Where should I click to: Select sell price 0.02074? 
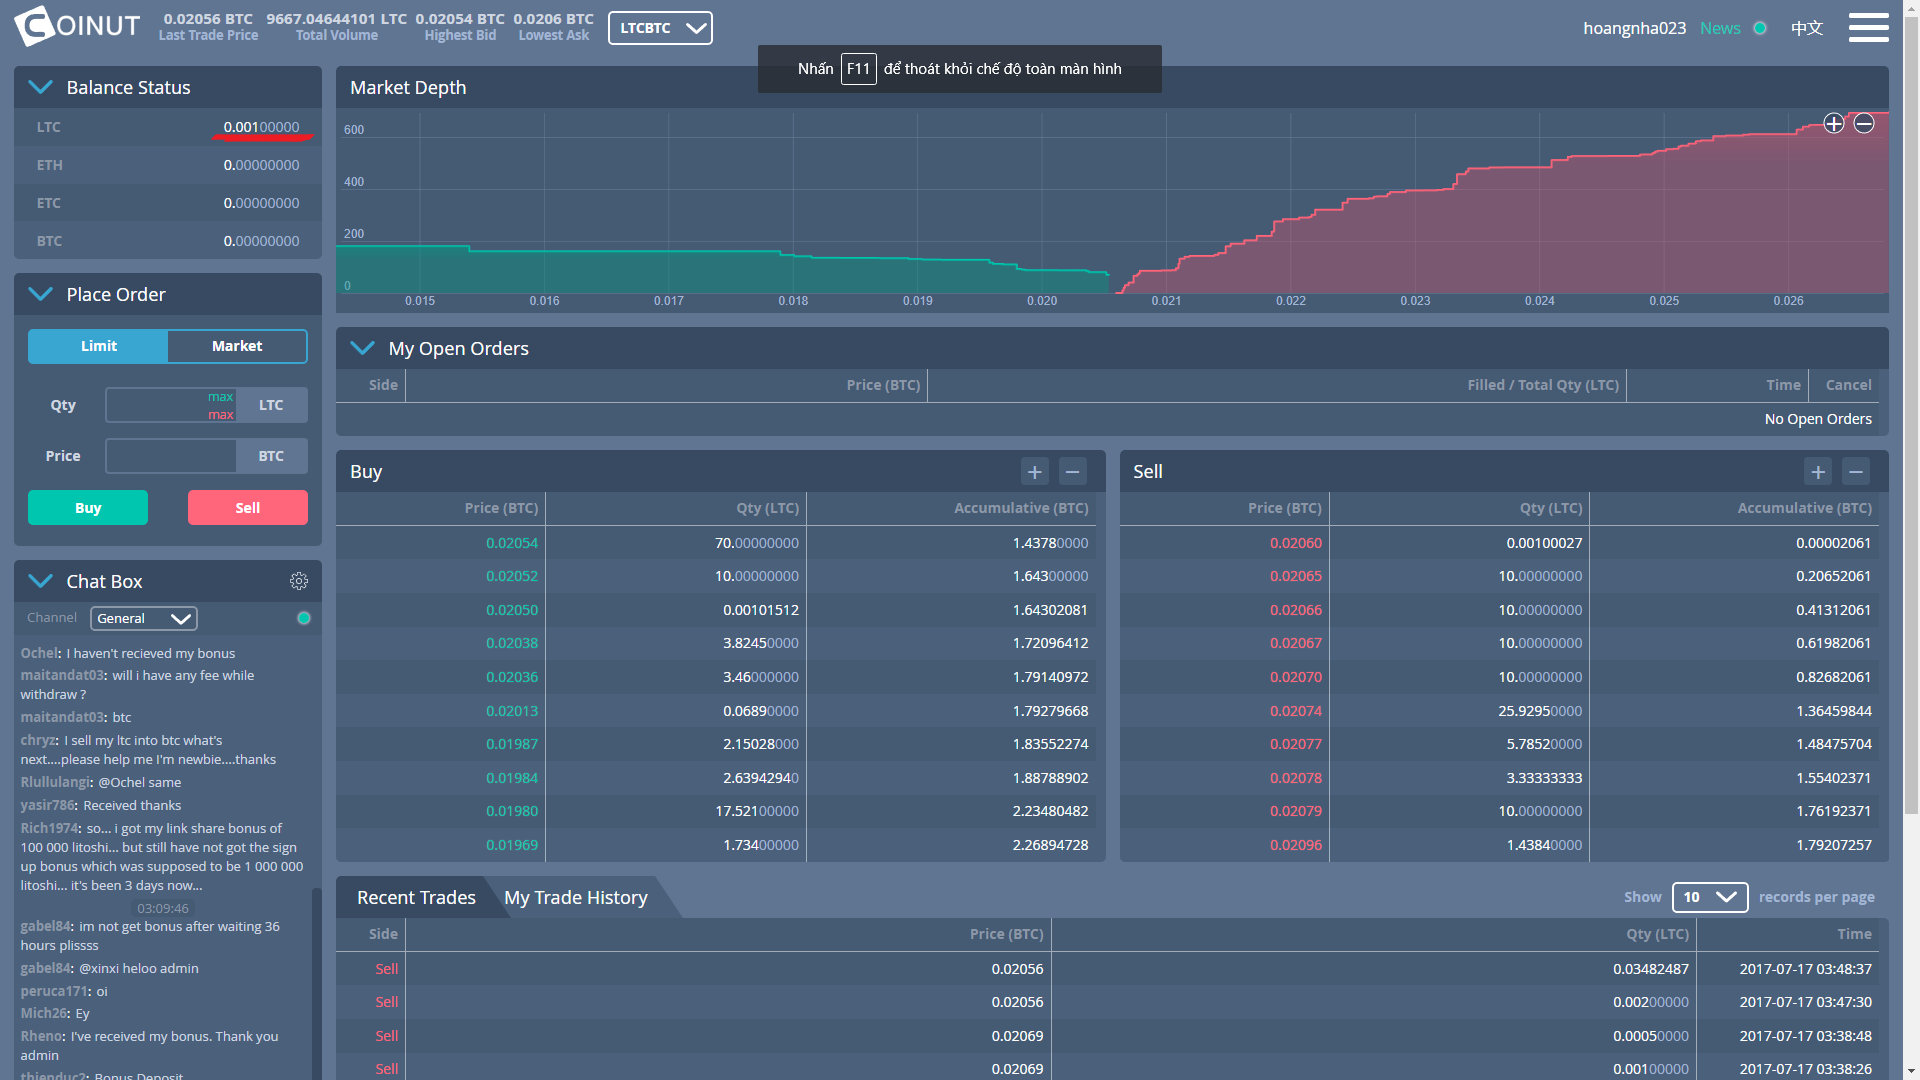1296,711
